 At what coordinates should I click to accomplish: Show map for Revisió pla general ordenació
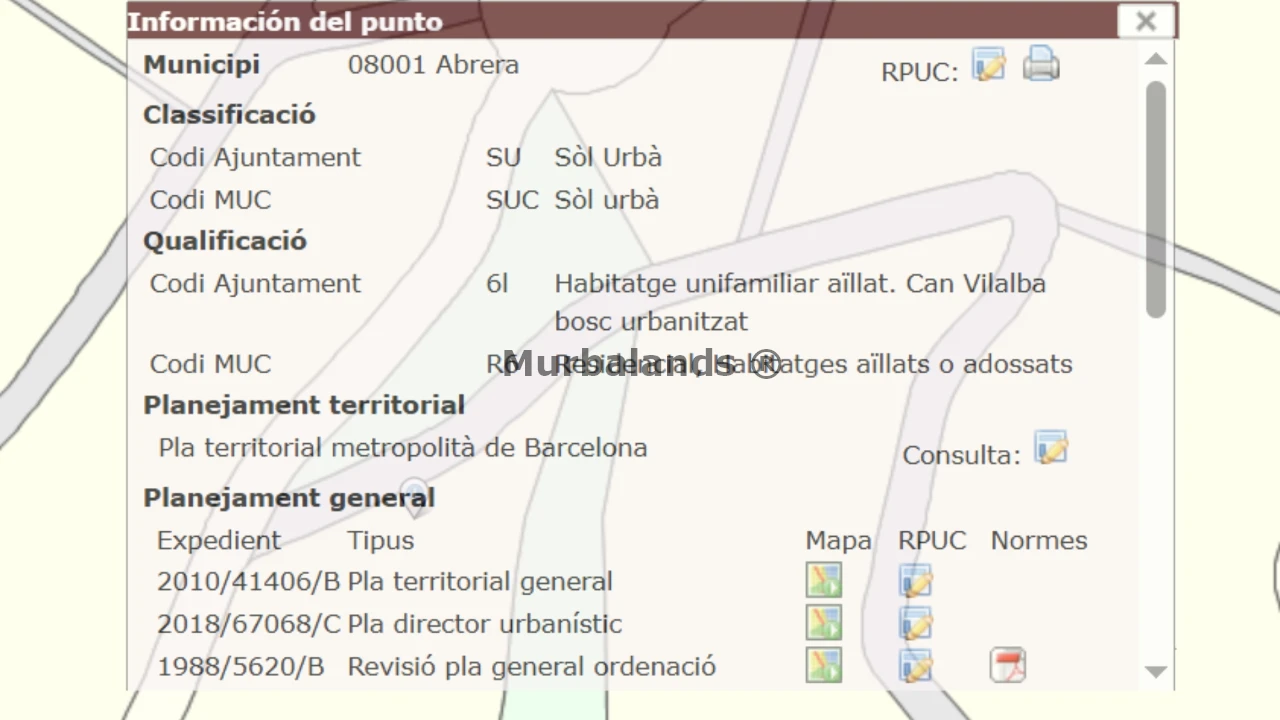click(824, 666)
